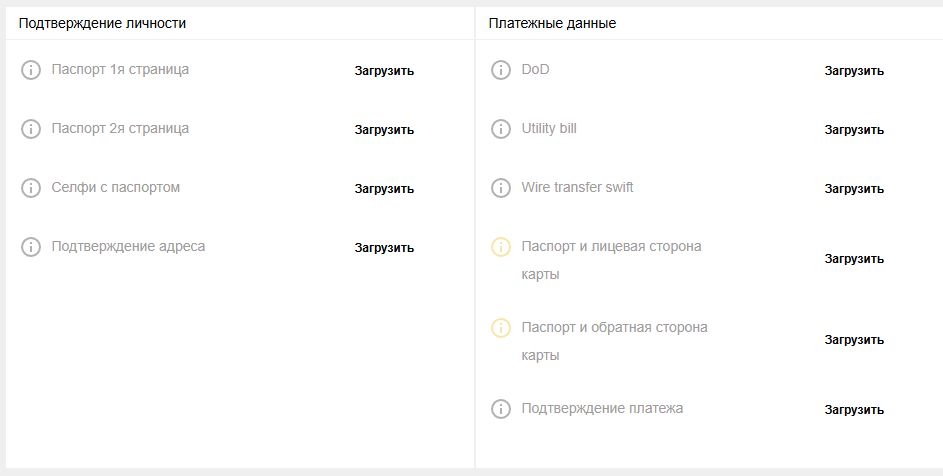Click the info icon beside DoD
Screen dimensions: 943x476
coord(501,70)
